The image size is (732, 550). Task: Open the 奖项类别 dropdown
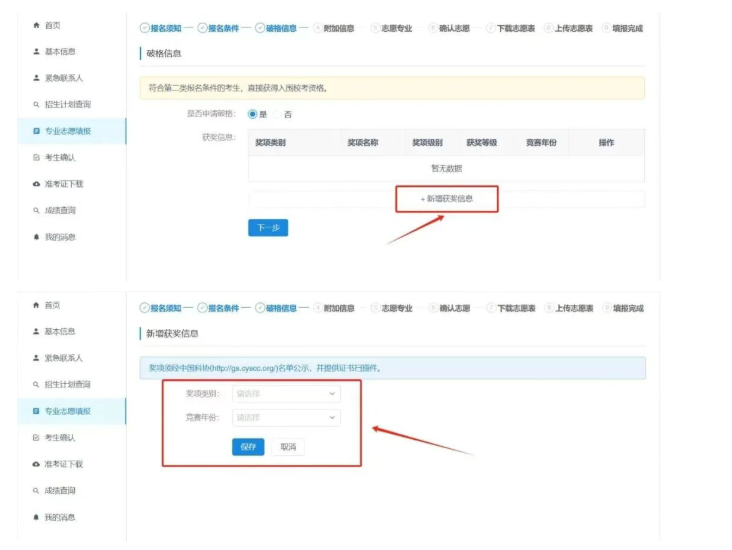(286, 394)
